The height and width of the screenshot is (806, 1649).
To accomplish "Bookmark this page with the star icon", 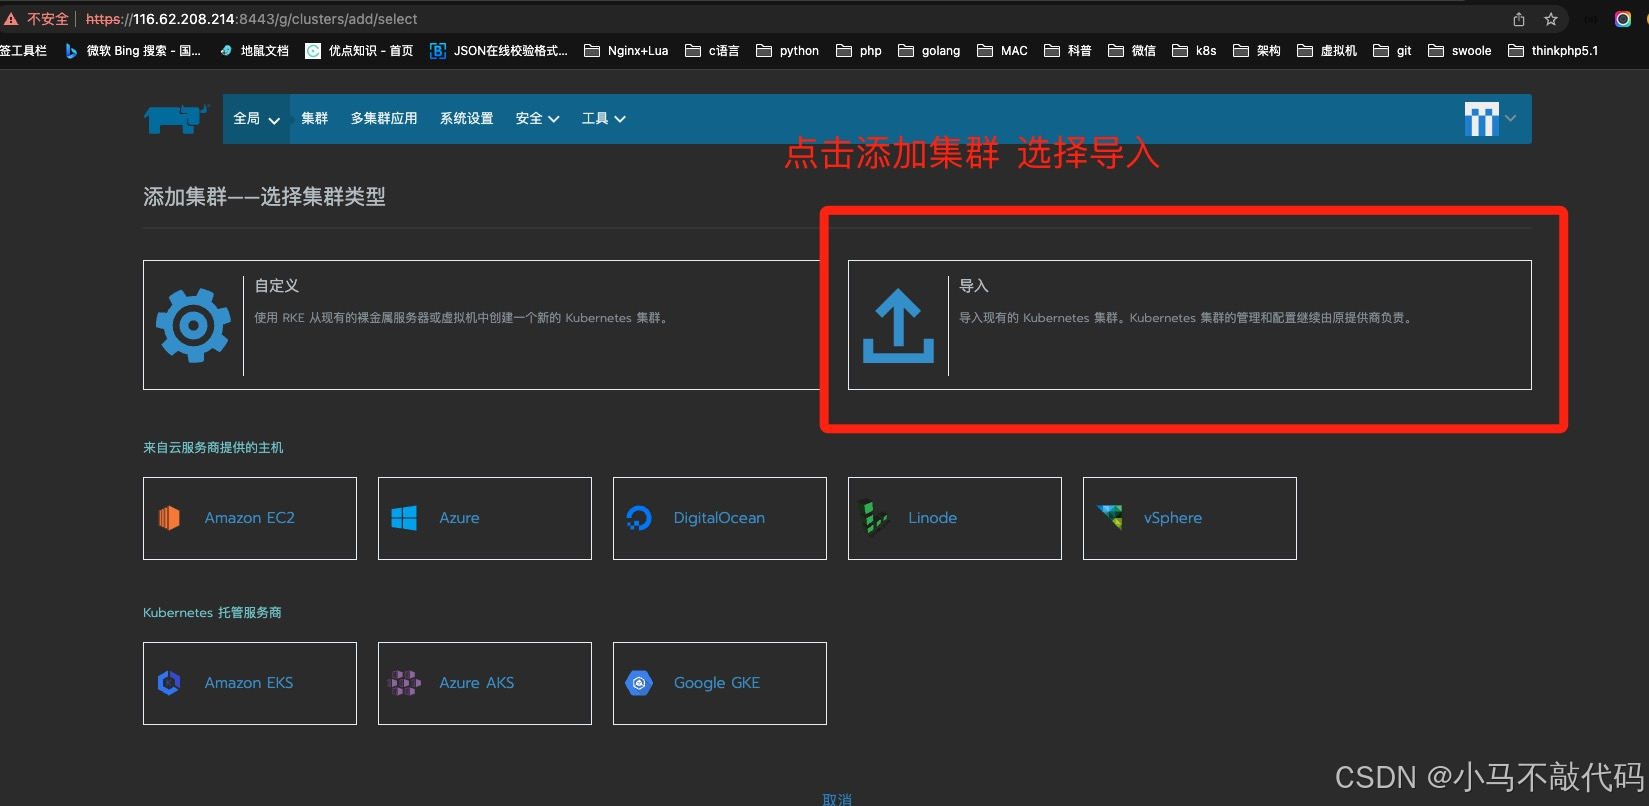I will [x=1551, y=19].
